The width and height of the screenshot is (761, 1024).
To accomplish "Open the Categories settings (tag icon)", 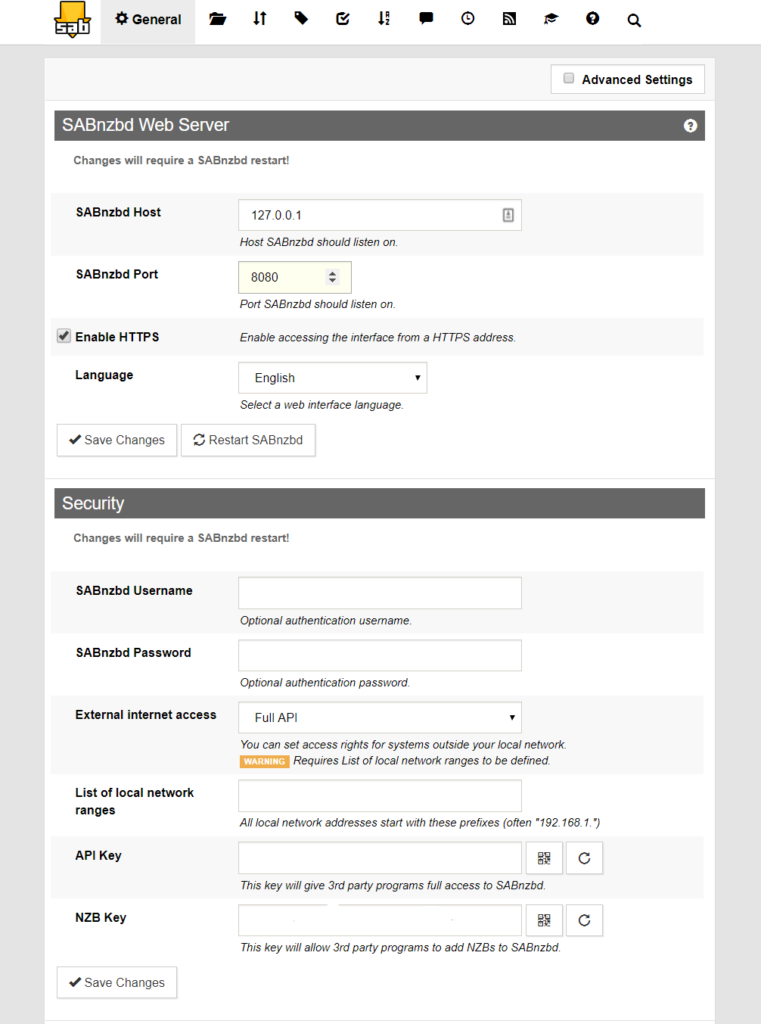I will tap(301, 19).
